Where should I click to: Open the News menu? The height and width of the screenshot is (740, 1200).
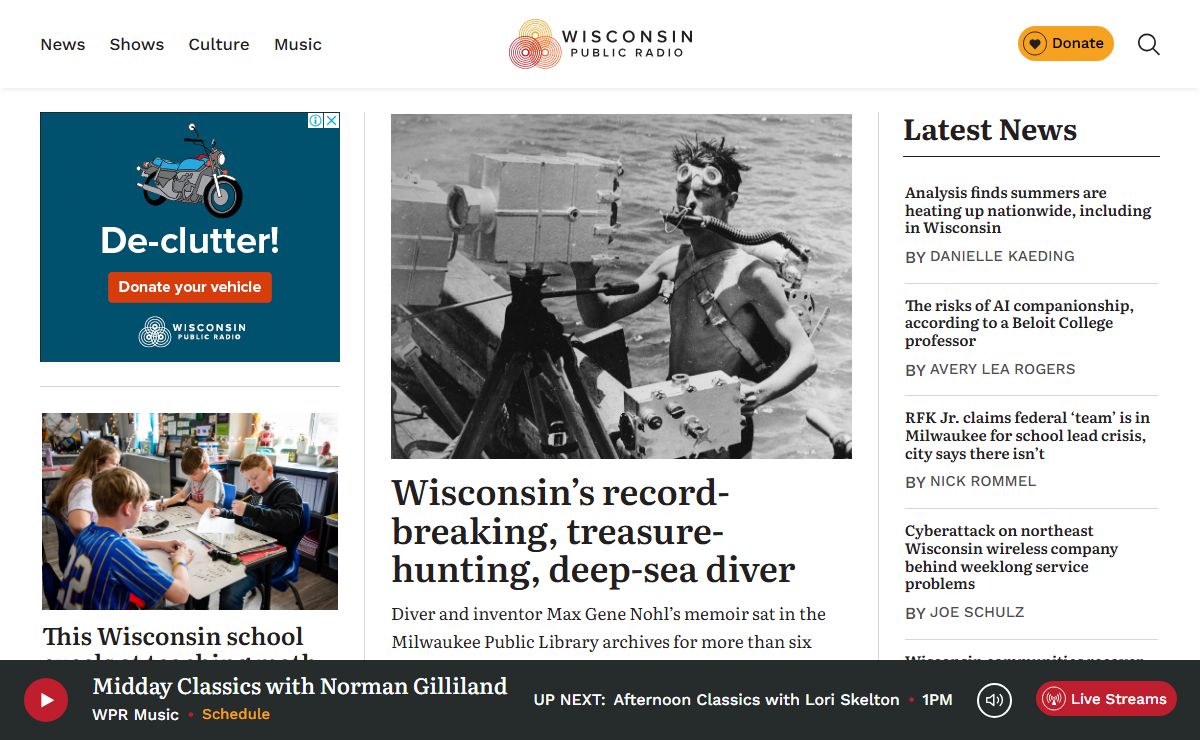[x=63, y=44]
